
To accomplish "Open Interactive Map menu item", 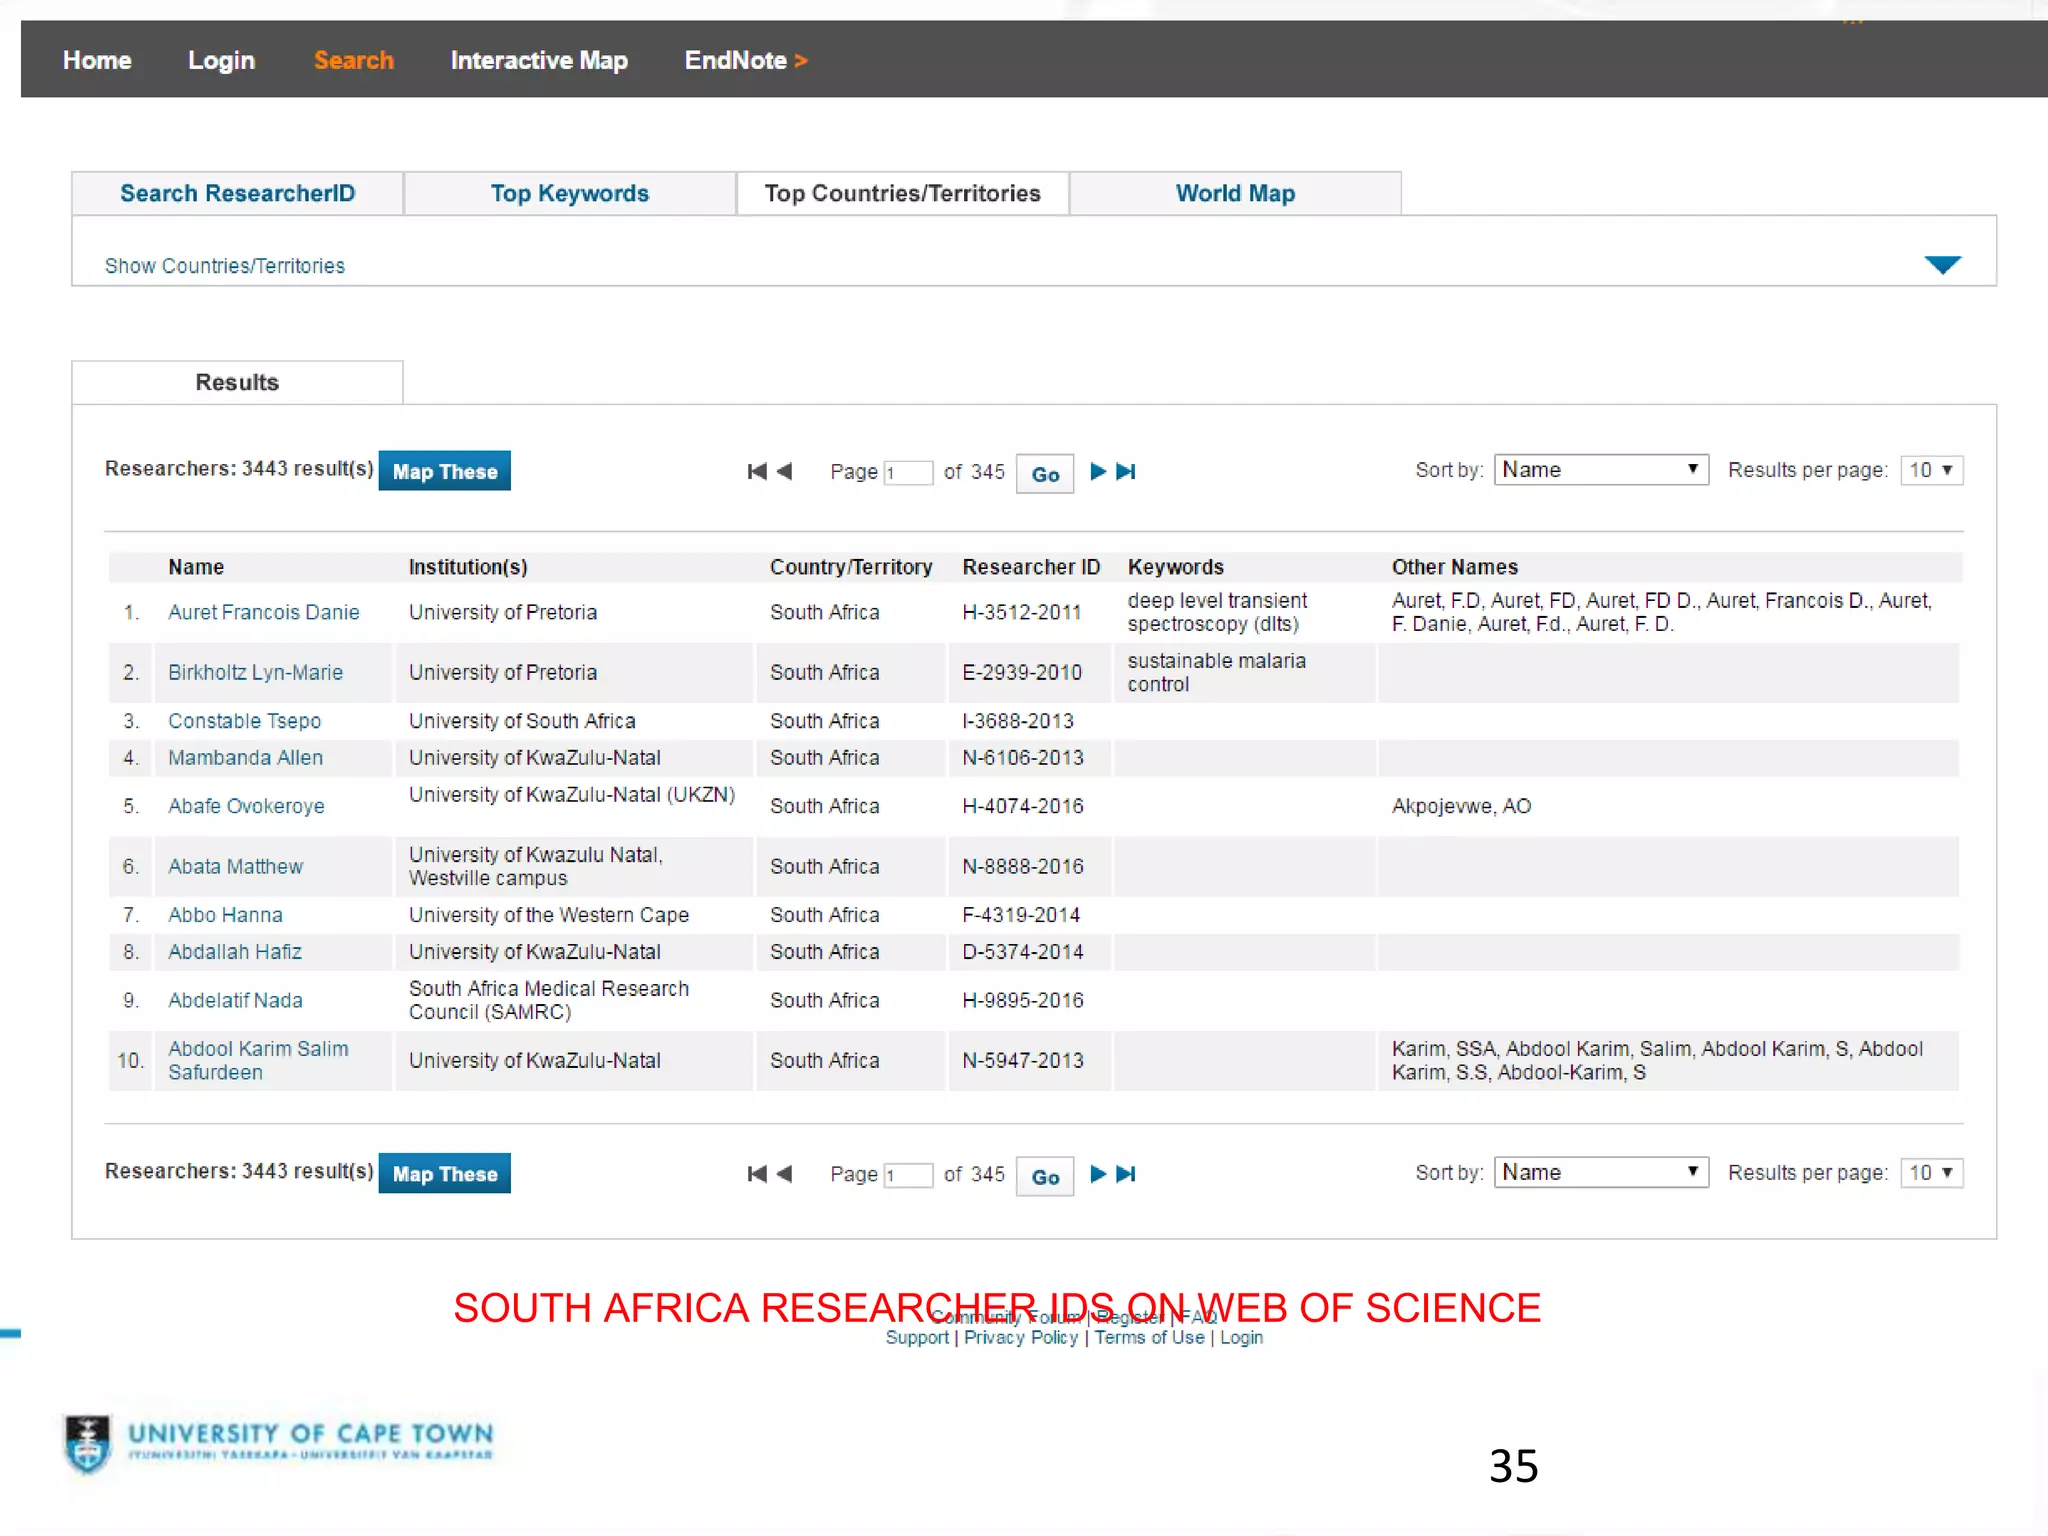I will [539, 60].
